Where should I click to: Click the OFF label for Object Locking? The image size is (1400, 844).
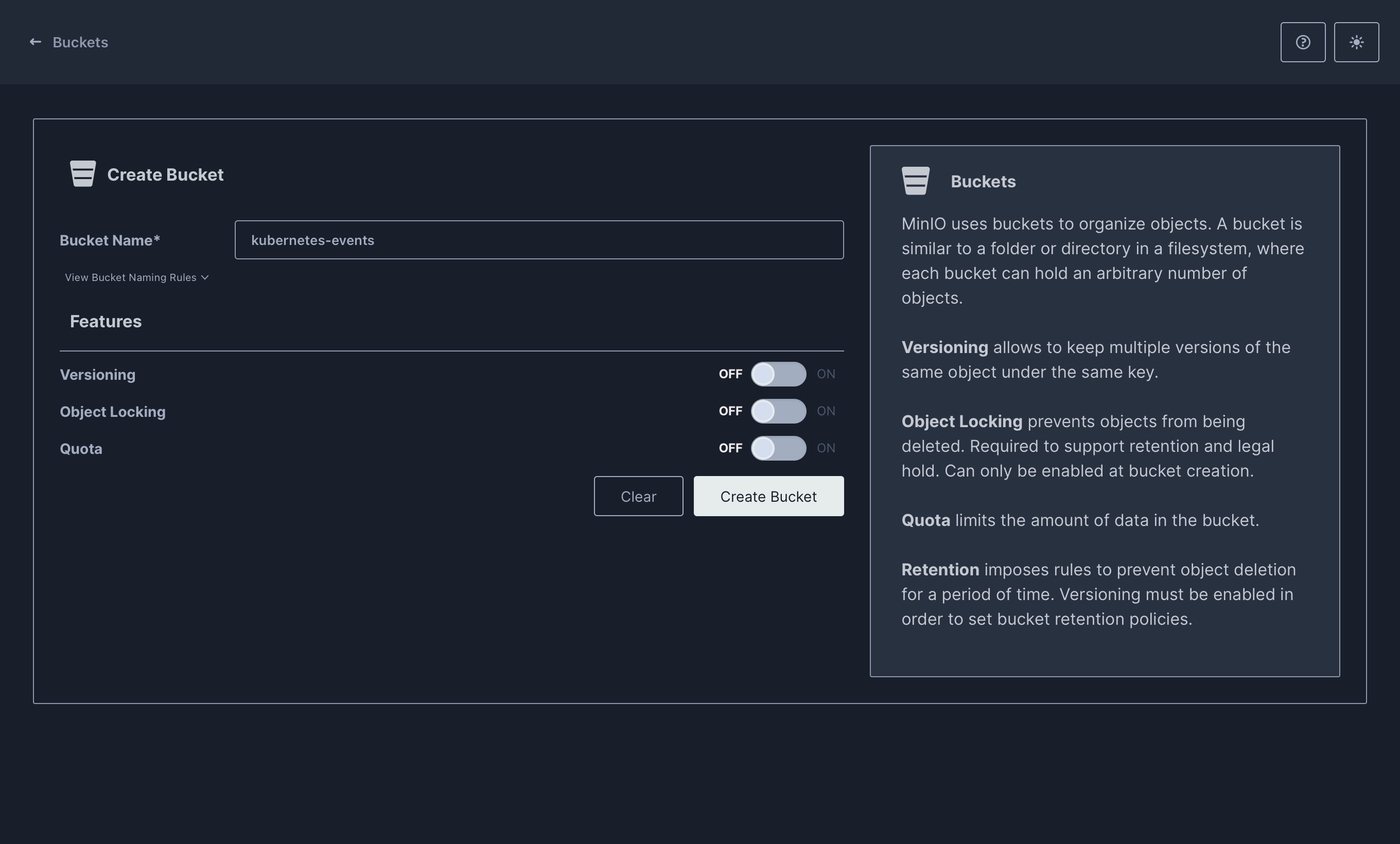pyautogui.click(x=730, y=411)
